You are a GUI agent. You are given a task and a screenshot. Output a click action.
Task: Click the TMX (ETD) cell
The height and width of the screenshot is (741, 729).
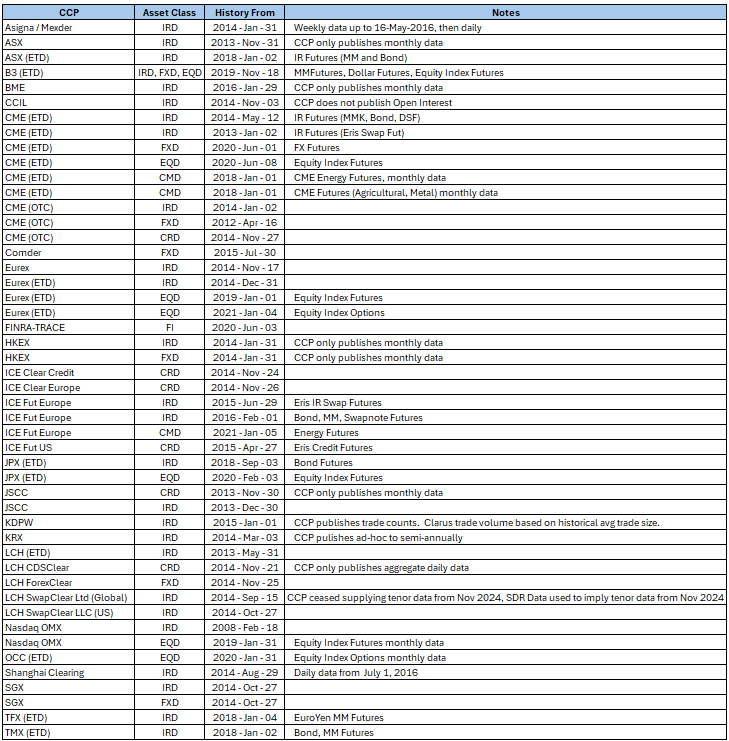69,733
